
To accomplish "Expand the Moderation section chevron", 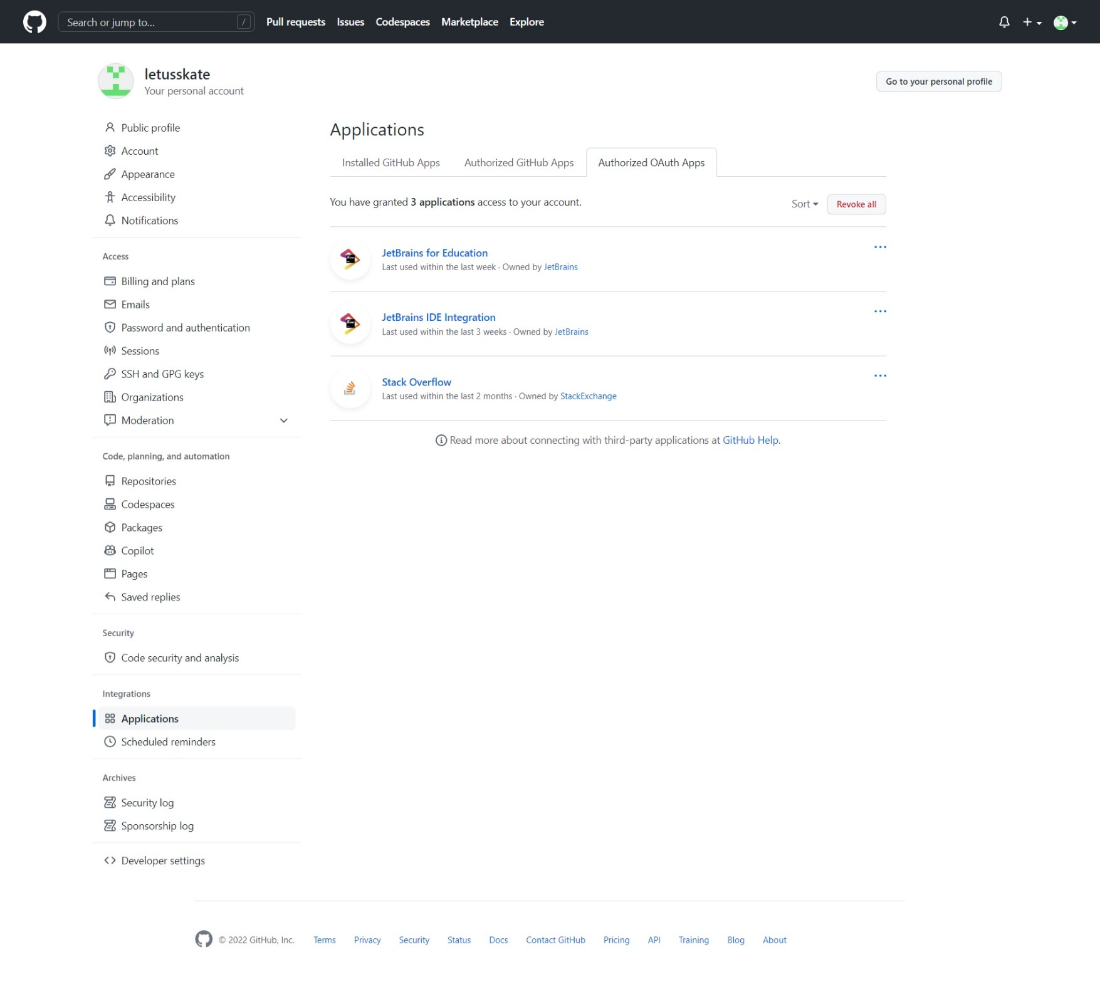I will pyautogui.click(x=283, y=421).
